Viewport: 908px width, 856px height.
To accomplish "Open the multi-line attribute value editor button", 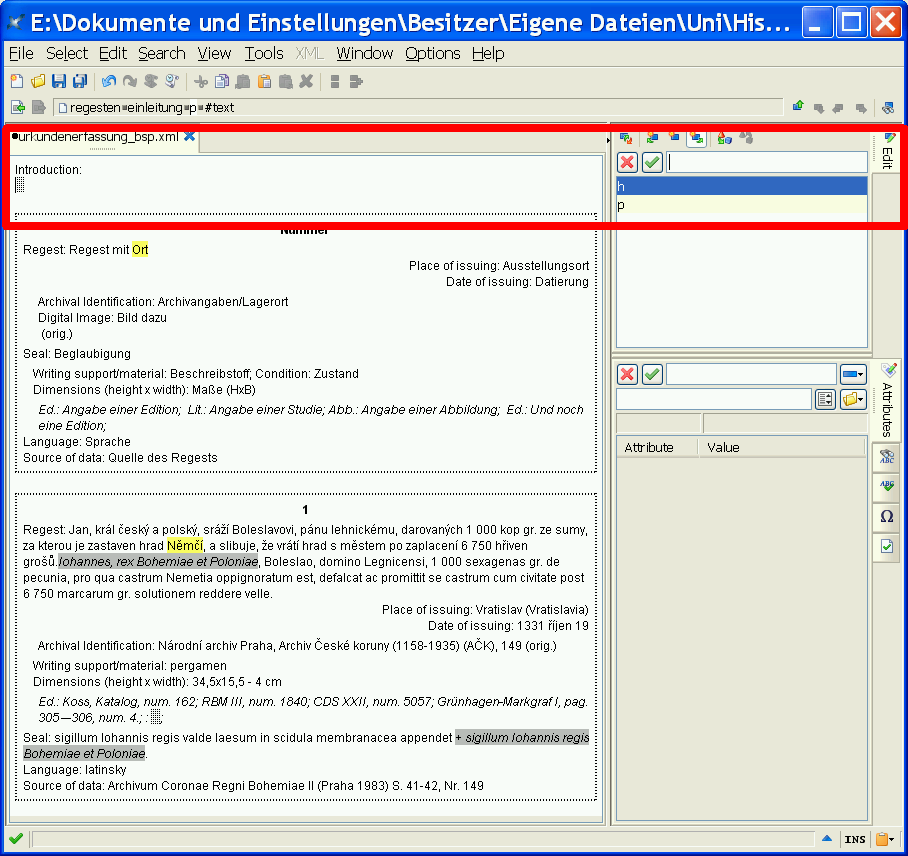I will 825,399.
